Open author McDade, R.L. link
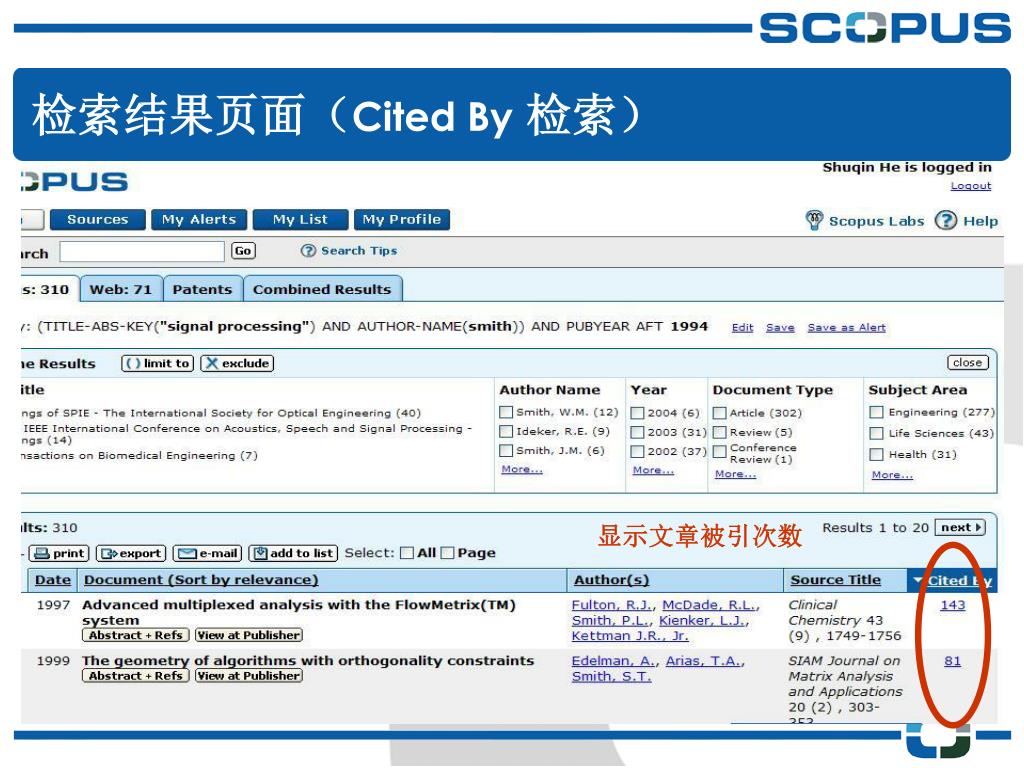This screenshot has width=1024, height=768. point(709,605)
